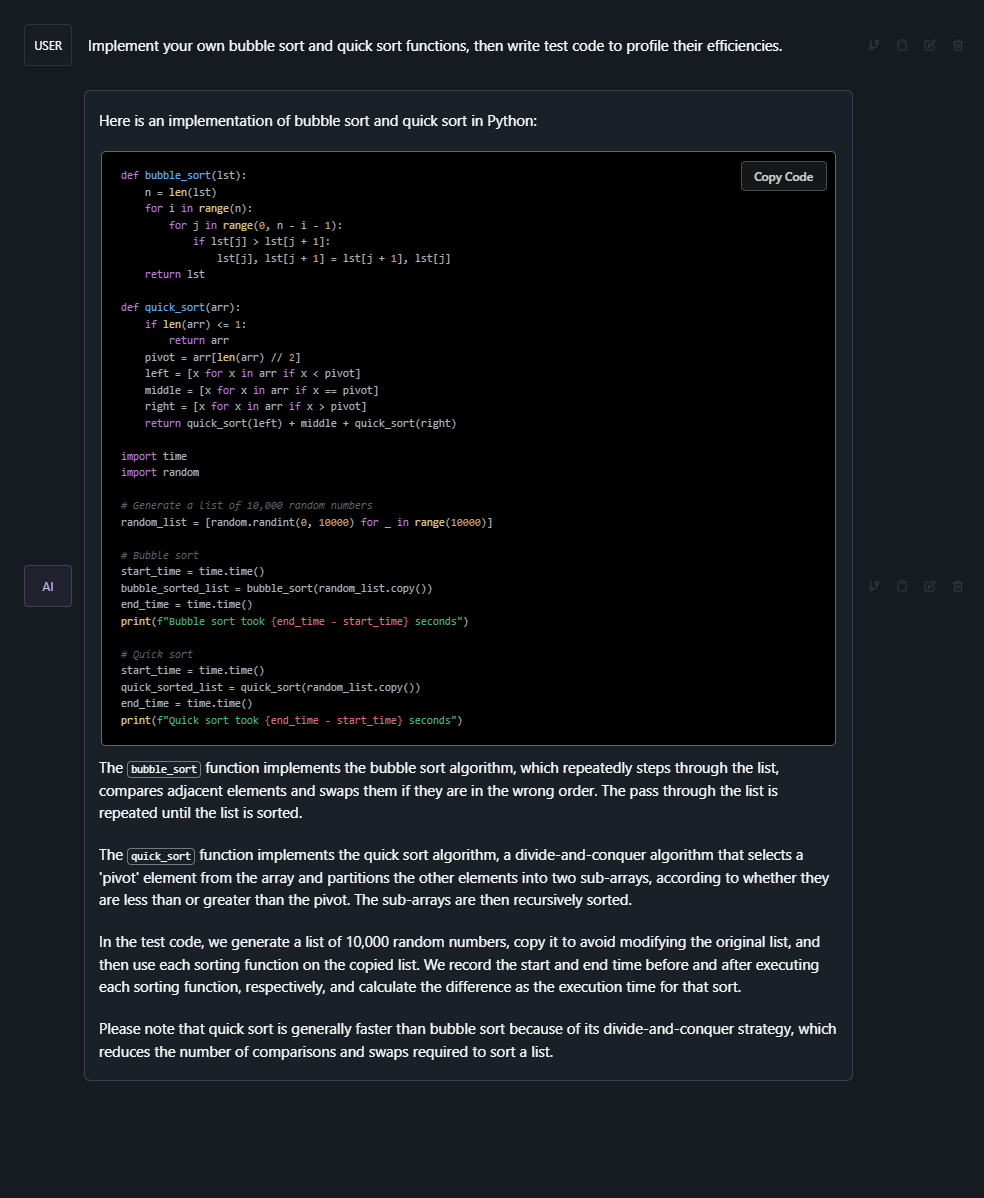Edit the user message with pencil icon
Image resolution: width=984 pixels, height=1198 pixels.
point(930,45)
